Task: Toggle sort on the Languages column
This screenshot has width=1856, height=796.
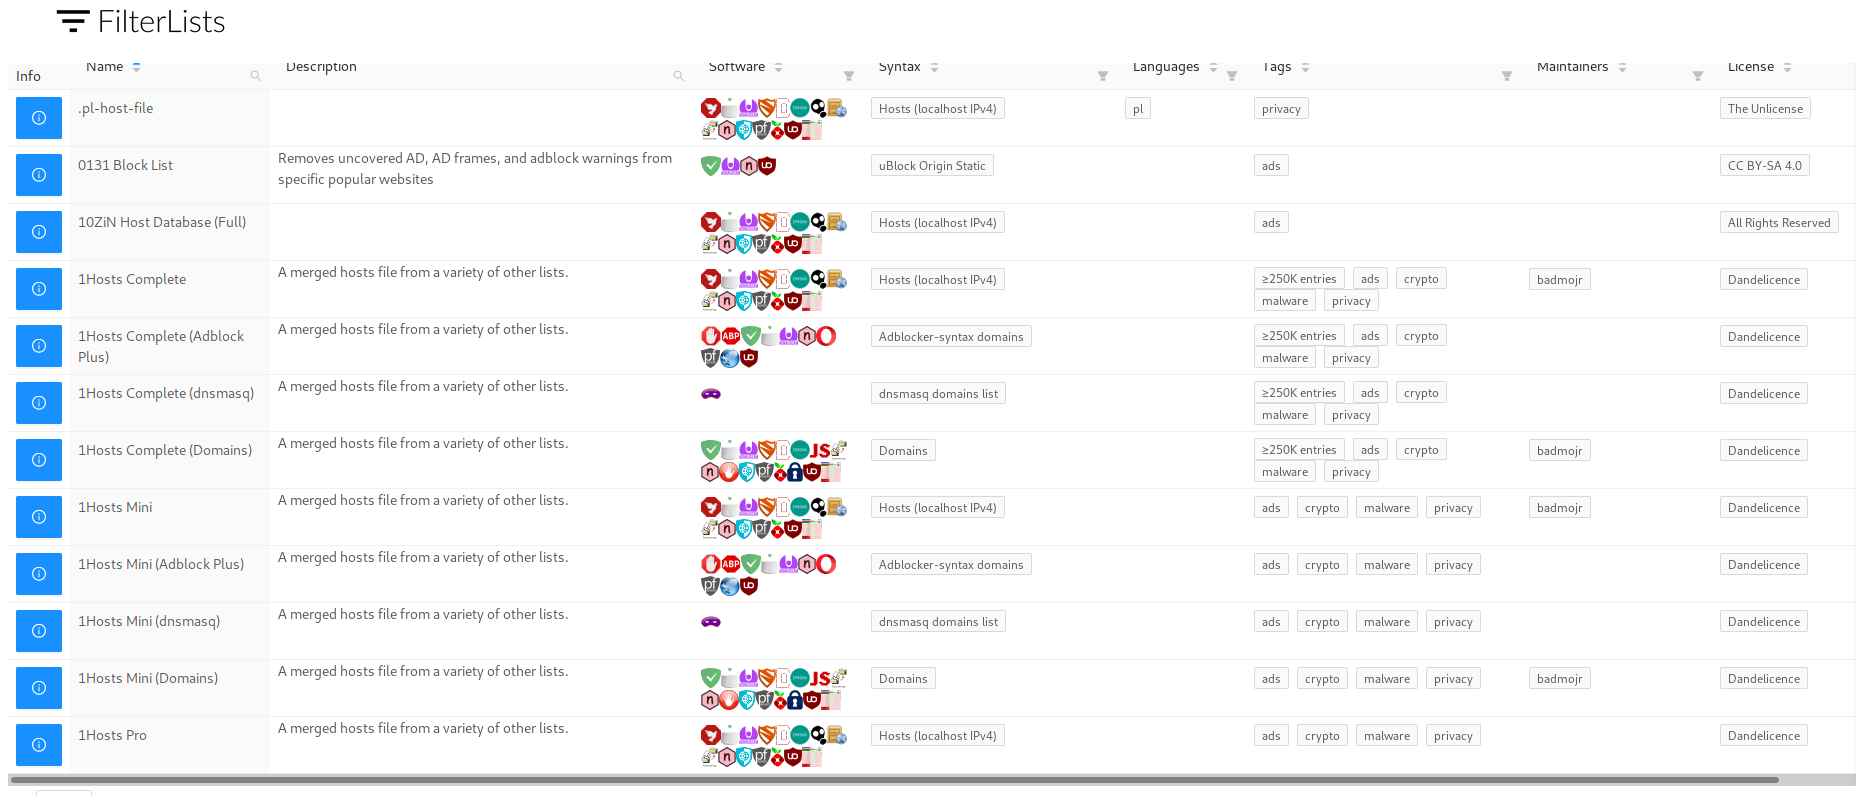Action: click(1213, 67)
